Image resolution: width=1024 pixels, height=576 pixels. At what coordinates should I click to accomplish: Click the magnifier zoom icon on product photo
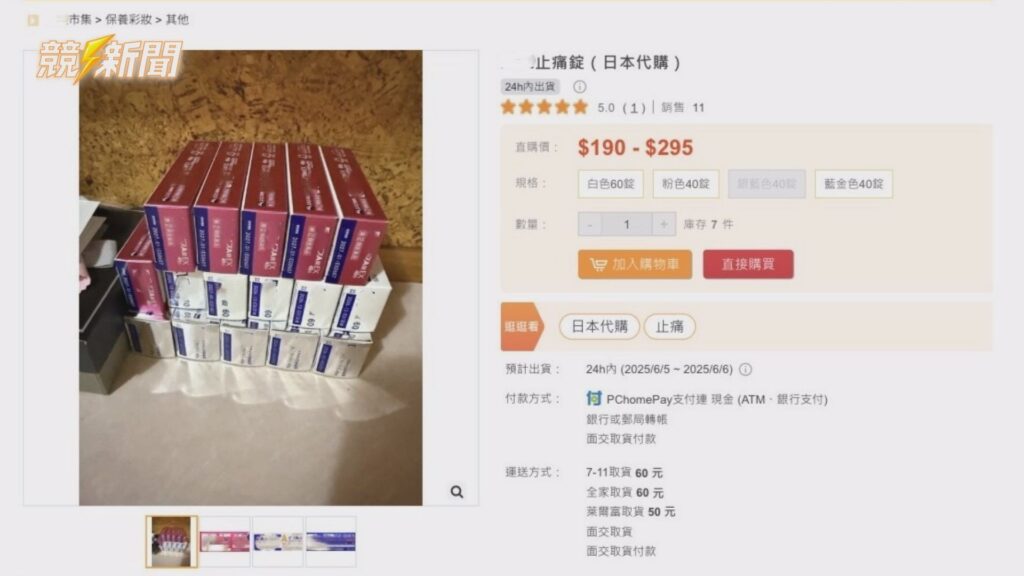[x=456, y=492]
